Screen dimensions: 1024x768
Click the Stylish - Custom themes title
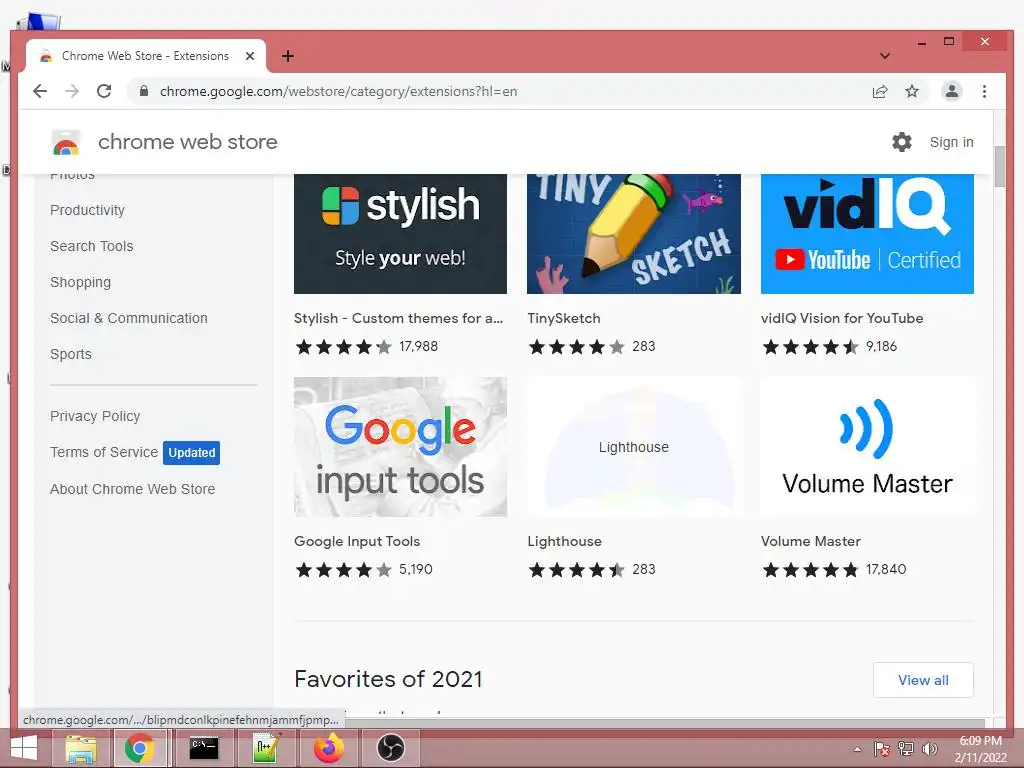(x=398, y=318)
